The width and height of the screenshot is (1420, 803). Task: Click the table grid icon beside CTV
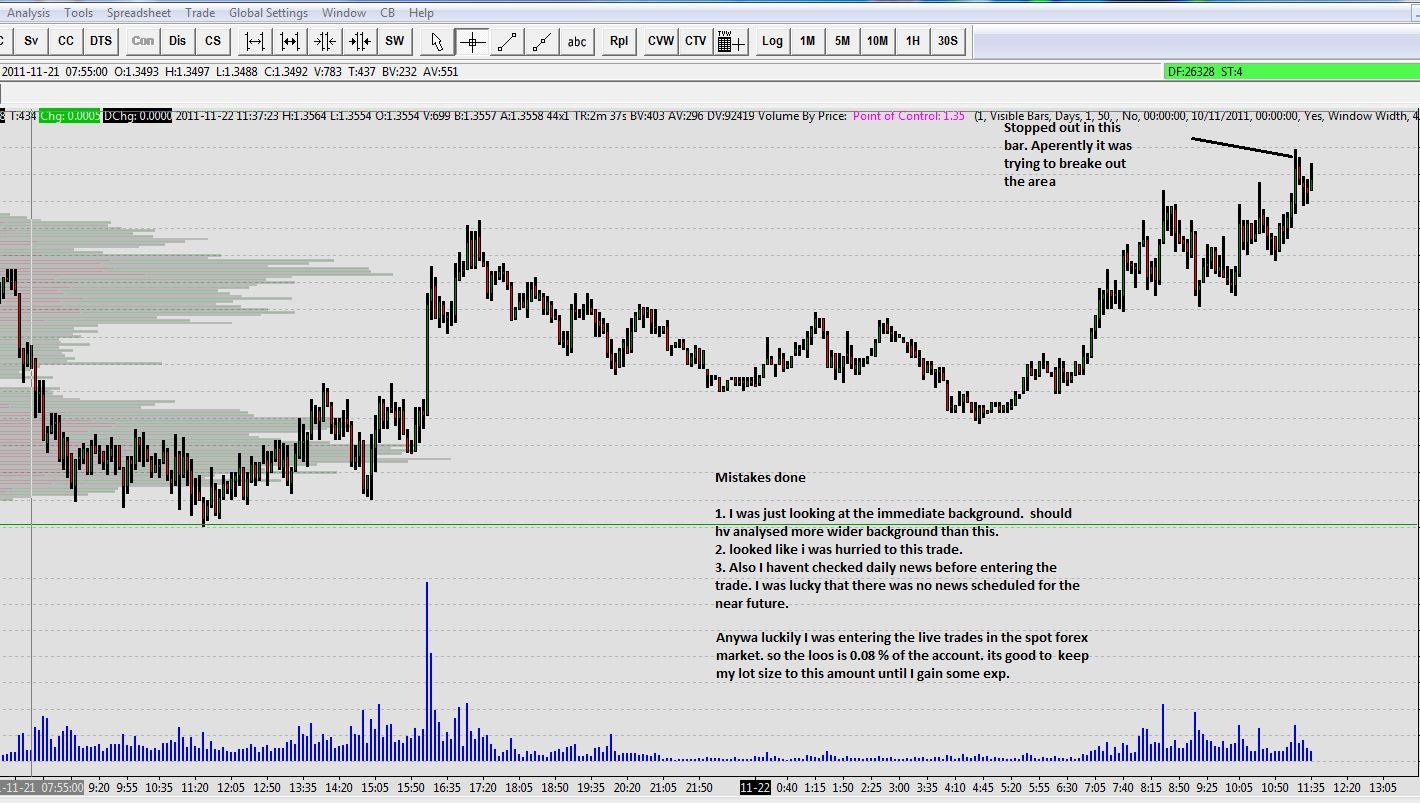pos(731,41)
